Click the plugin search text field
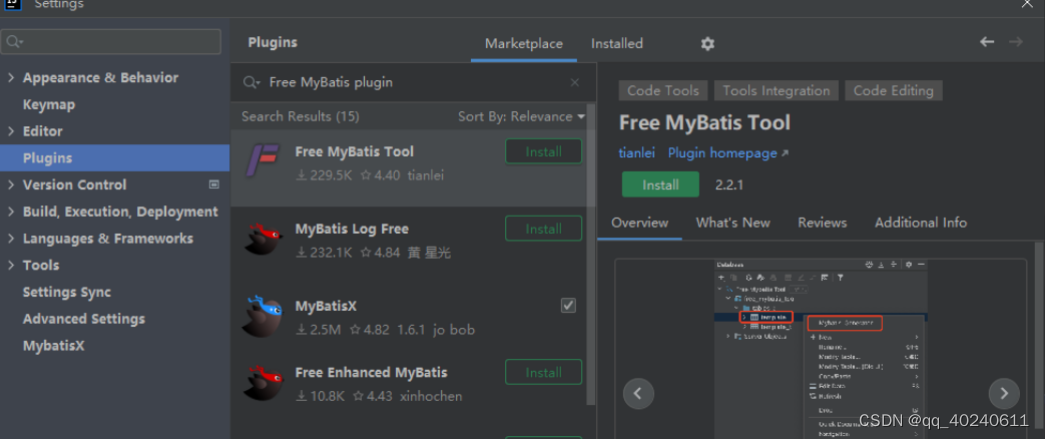The height and width of the screenshot is (439, 1045). [x=413, y=83]
